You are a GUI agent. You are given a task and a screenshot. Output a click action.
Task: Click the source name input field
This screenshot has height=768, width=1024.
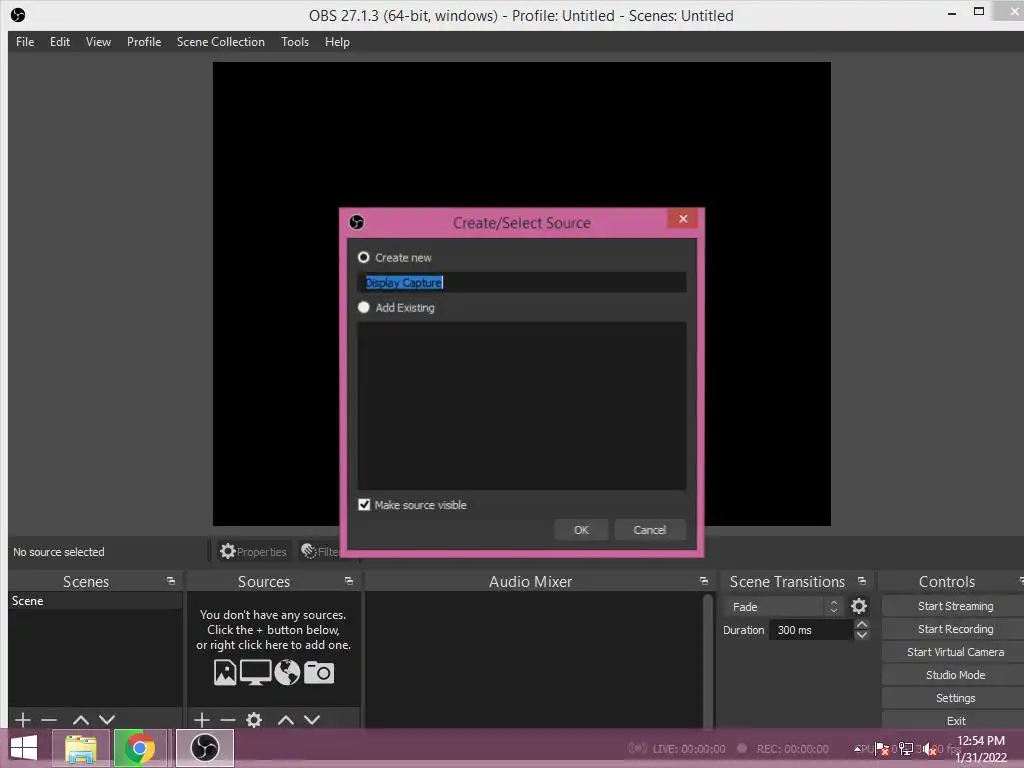point(522,282)
